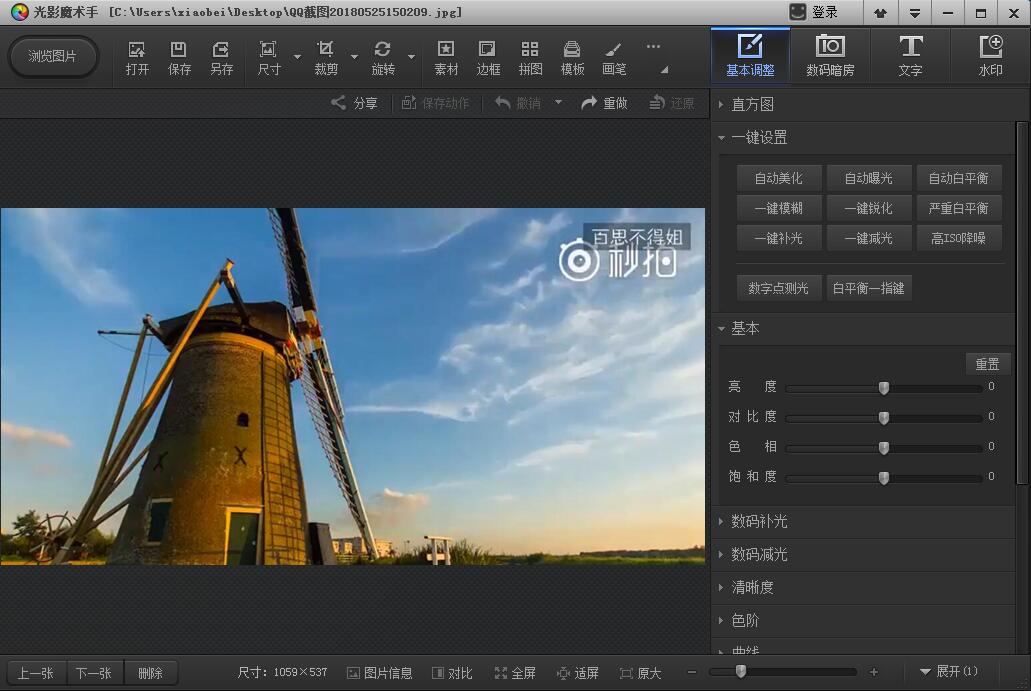Switch to the Digital Darkroom (数码暗房) tab
Viewport: 1031px width, 691px height.
830,56
